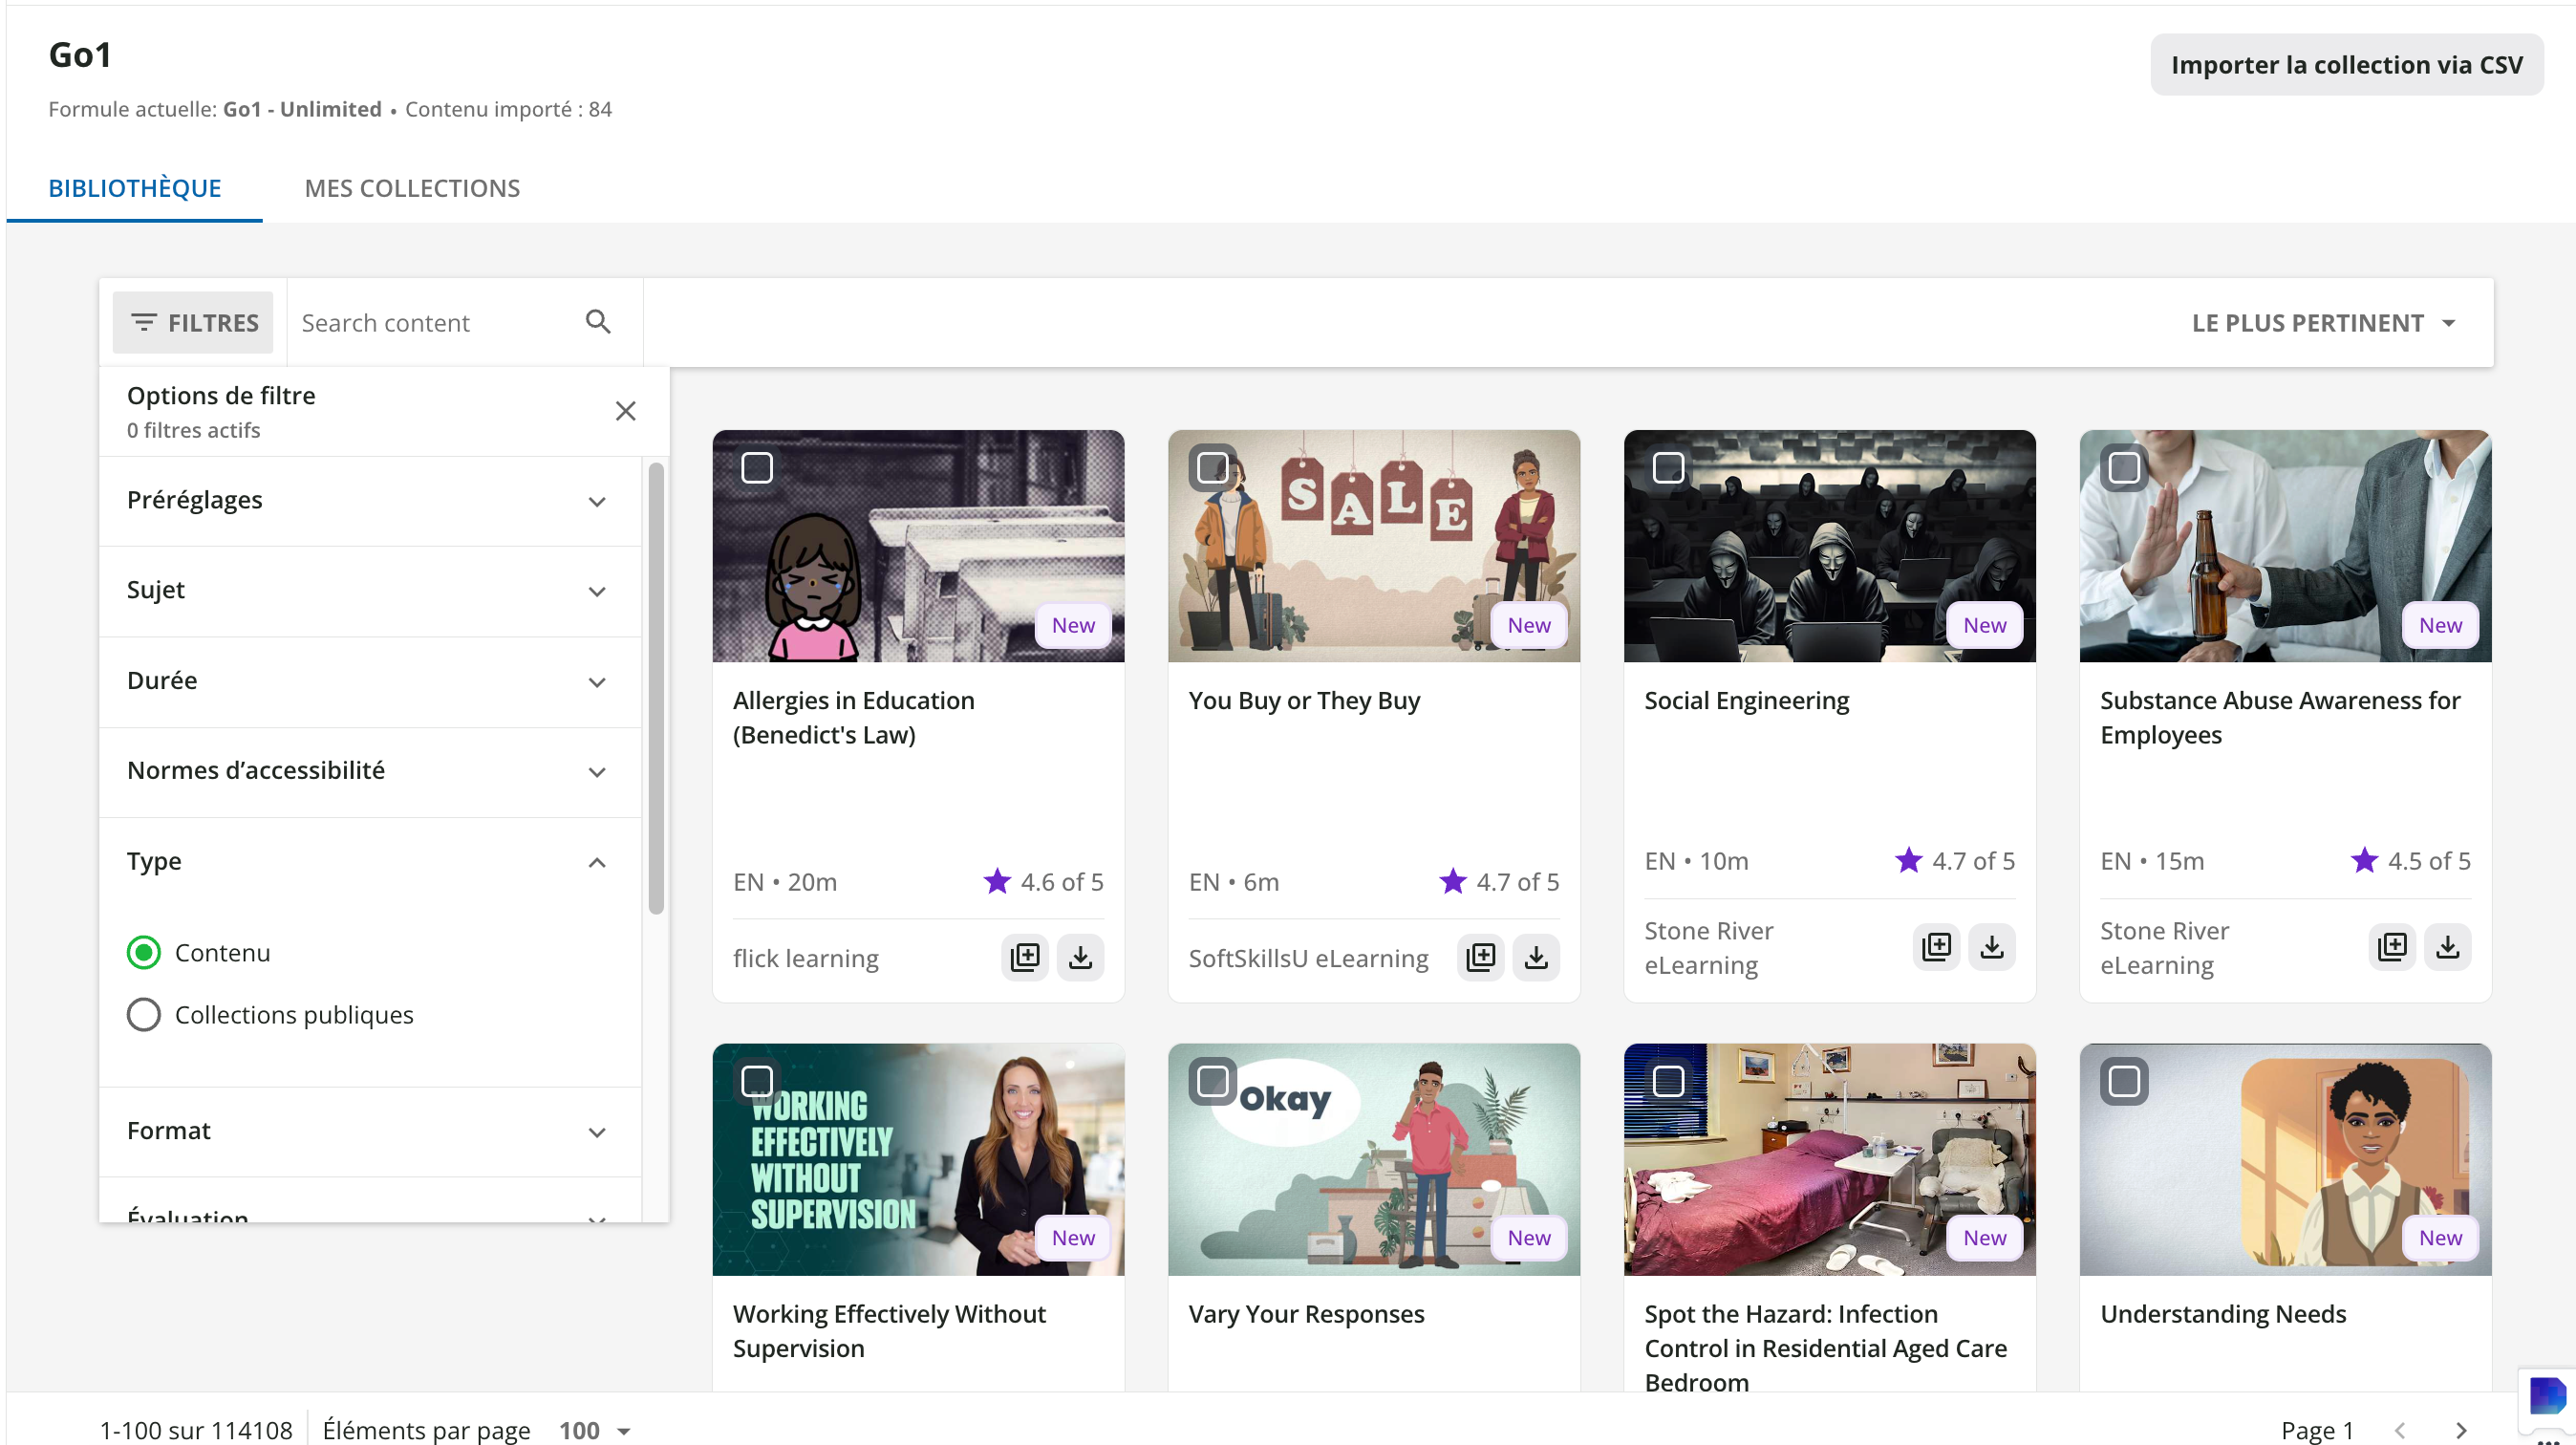Click the SoftSkillsU eLearning provider name
This screenshot has height=1445, width=2576.
point(1308,958)
